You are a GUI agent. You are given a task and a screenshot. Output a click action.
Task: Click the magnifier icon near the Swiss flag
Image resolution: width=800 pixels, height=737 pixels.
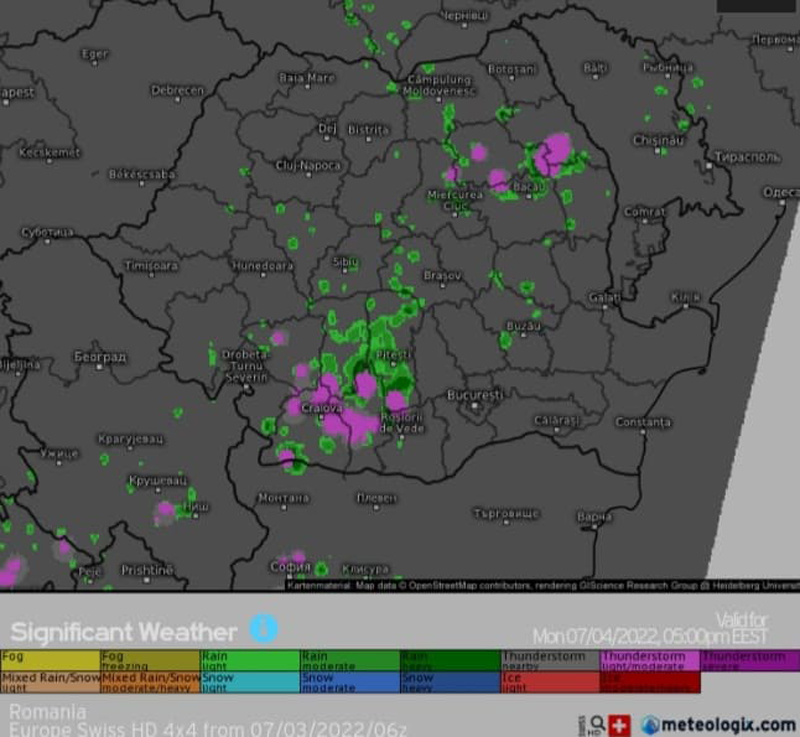(x=597, y=724)
